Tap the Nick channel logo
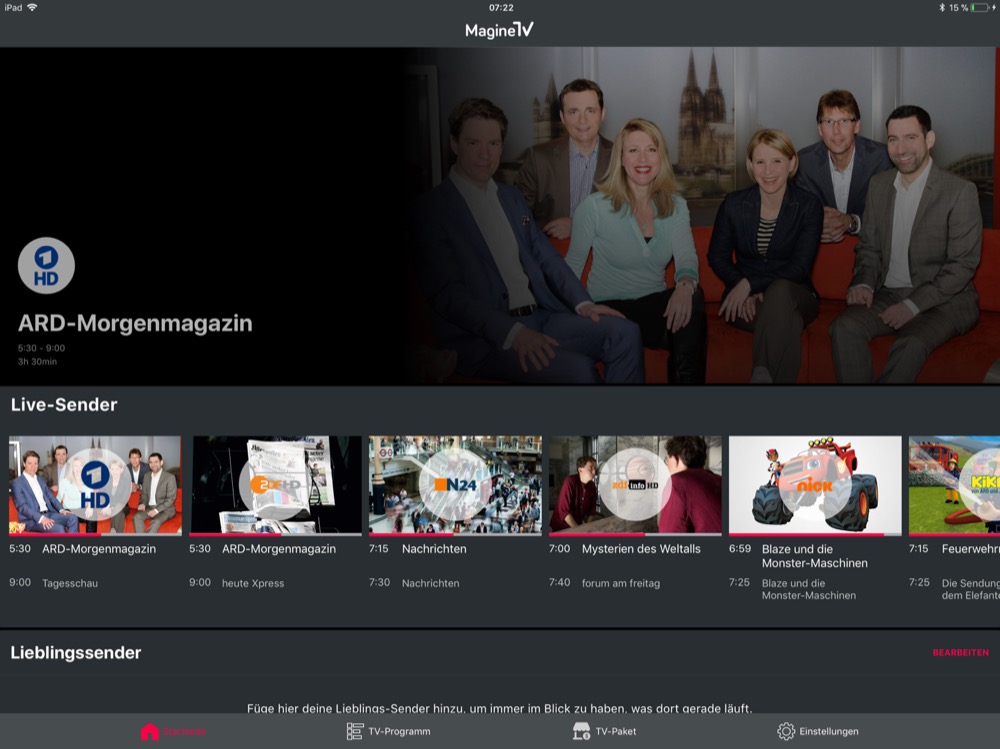Screen dimensions: 1000x749 [x=814, y=485]
